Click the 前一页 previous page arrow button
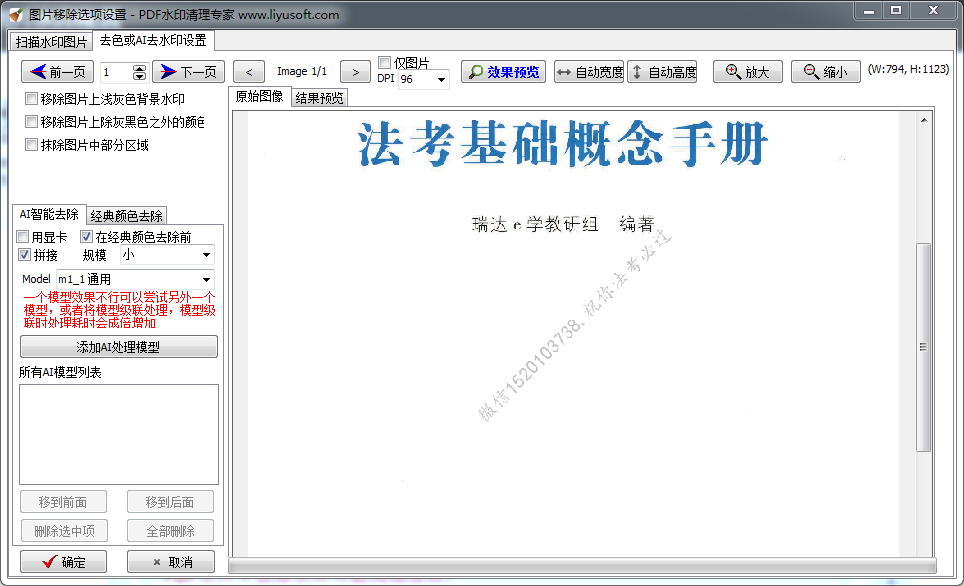 pyautogui.click(x=58, y=72)
